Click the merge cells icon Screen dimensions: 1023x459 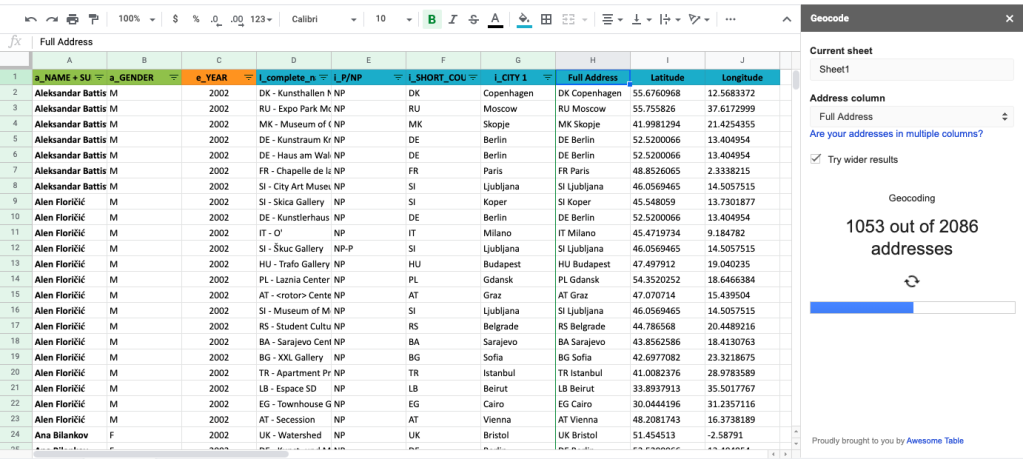click(568, 20)
